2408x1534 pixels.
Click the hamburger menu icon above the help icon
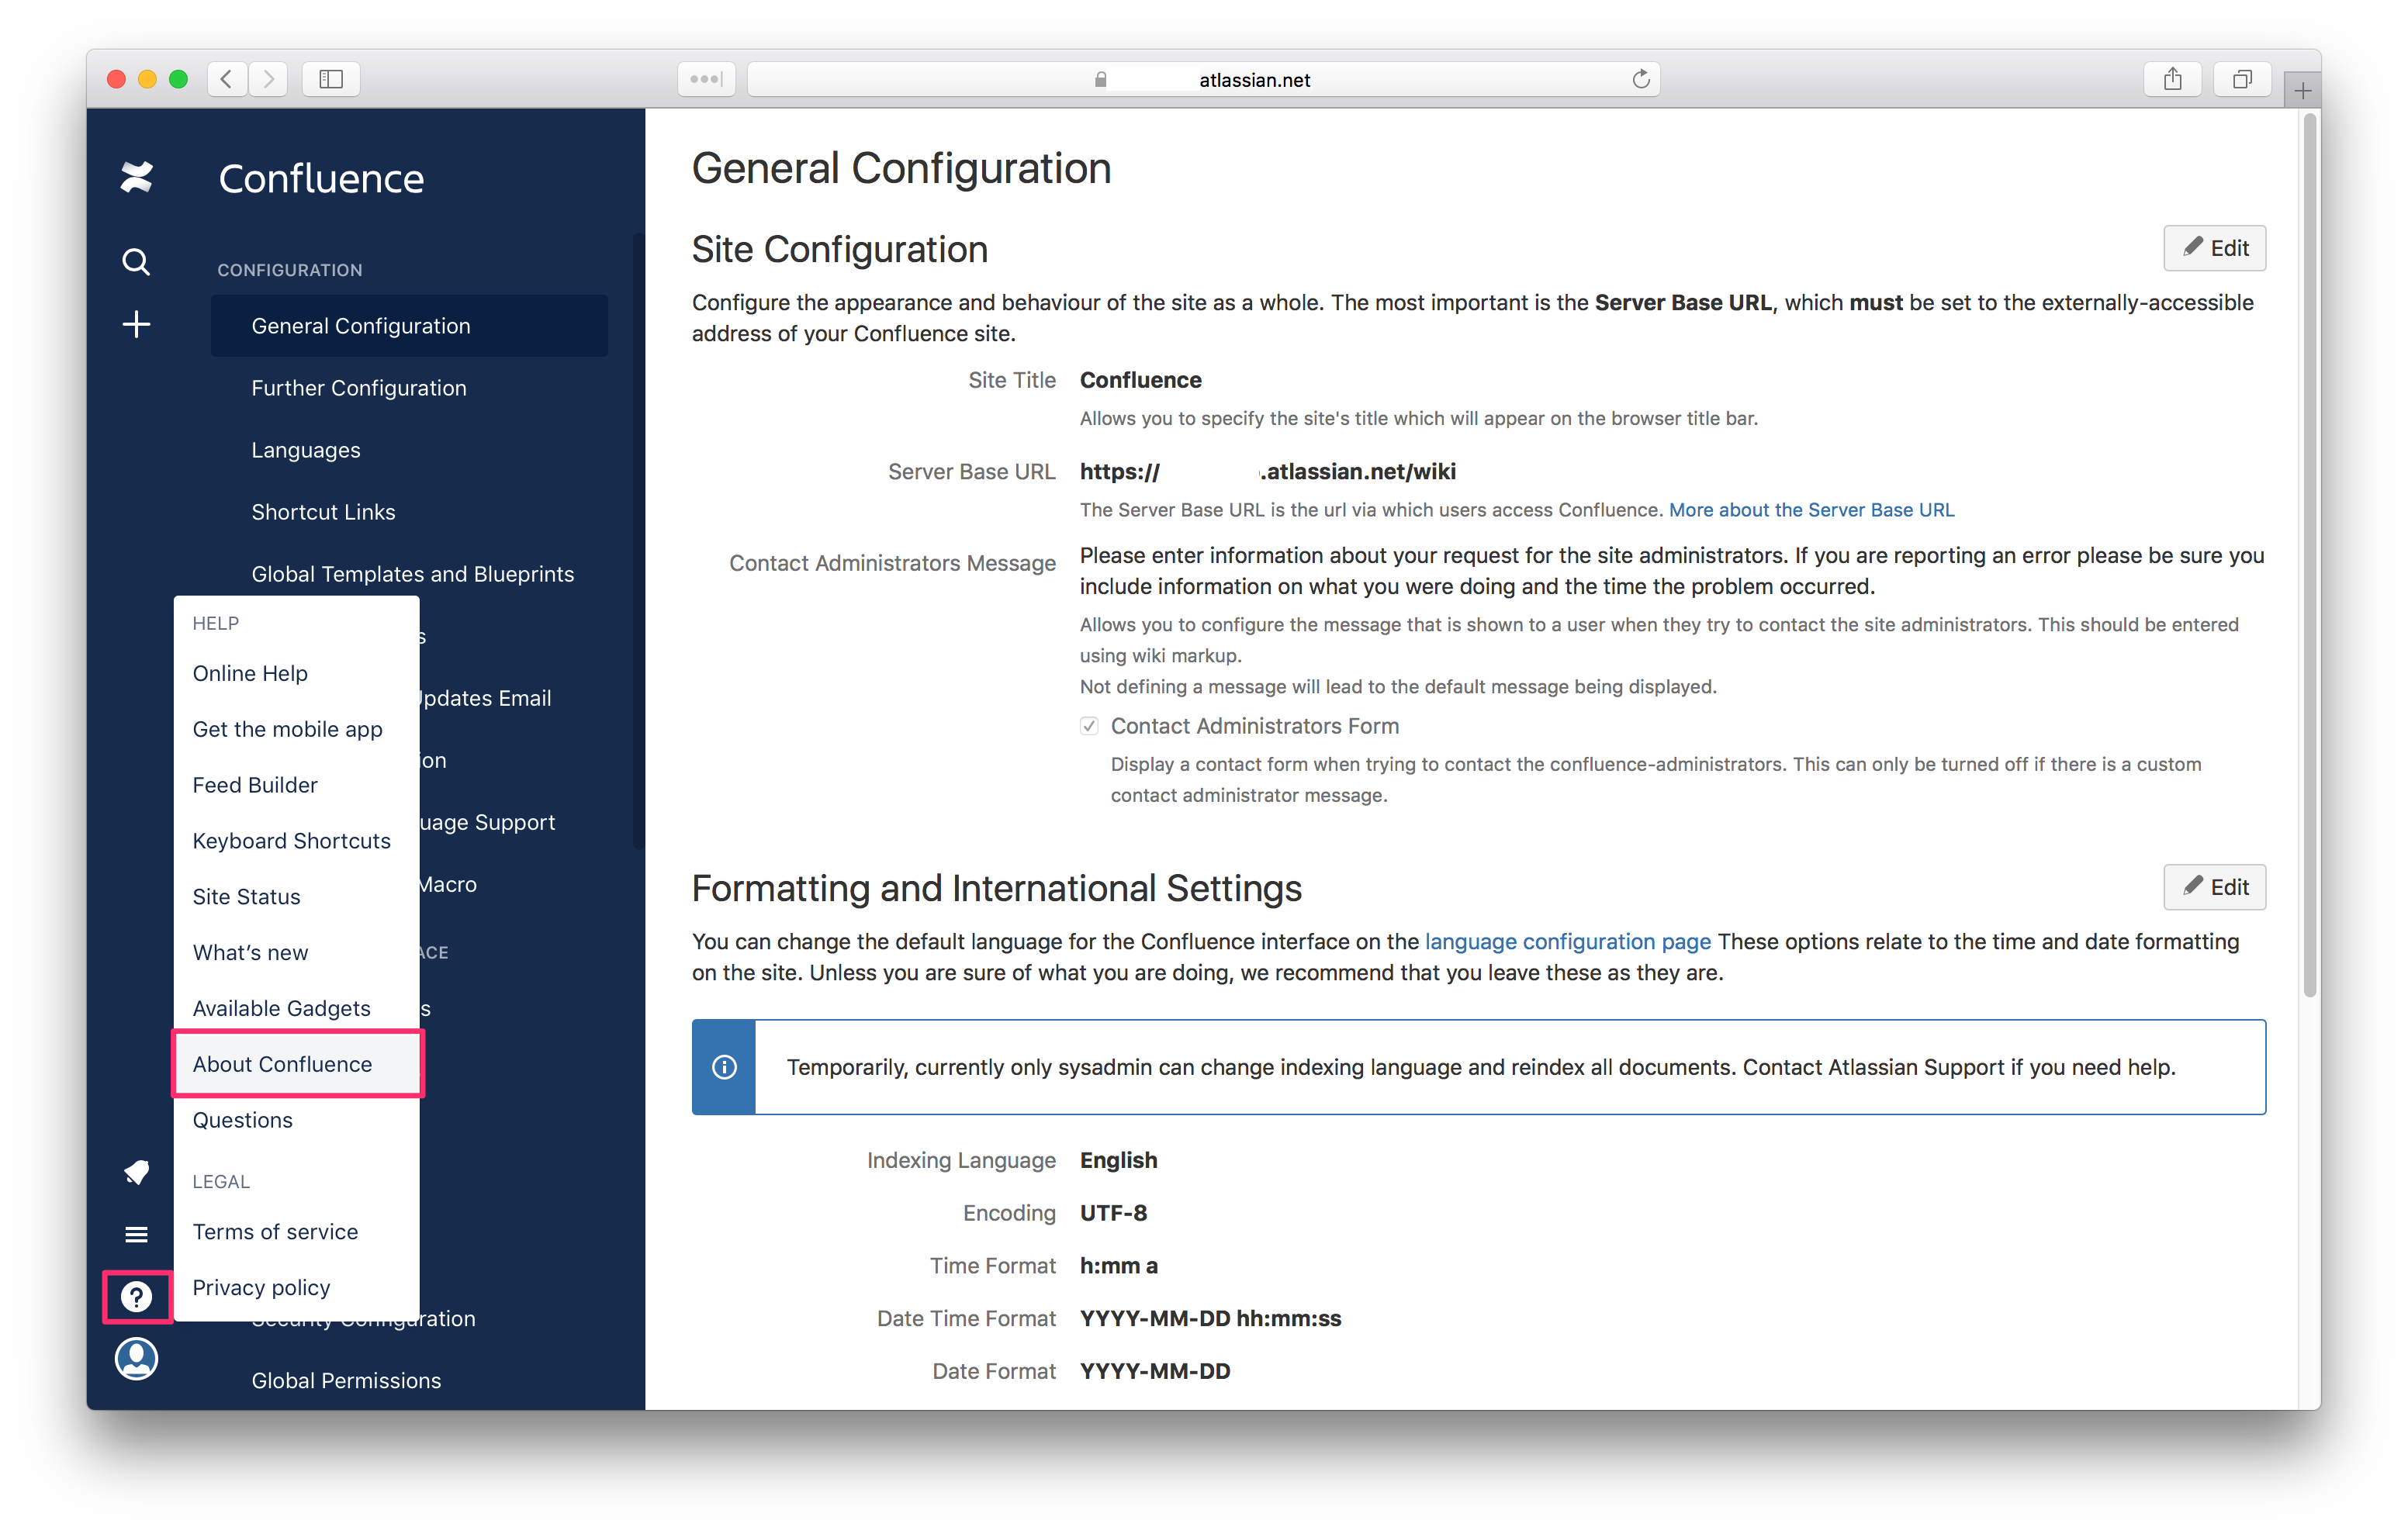[136, 1234]
